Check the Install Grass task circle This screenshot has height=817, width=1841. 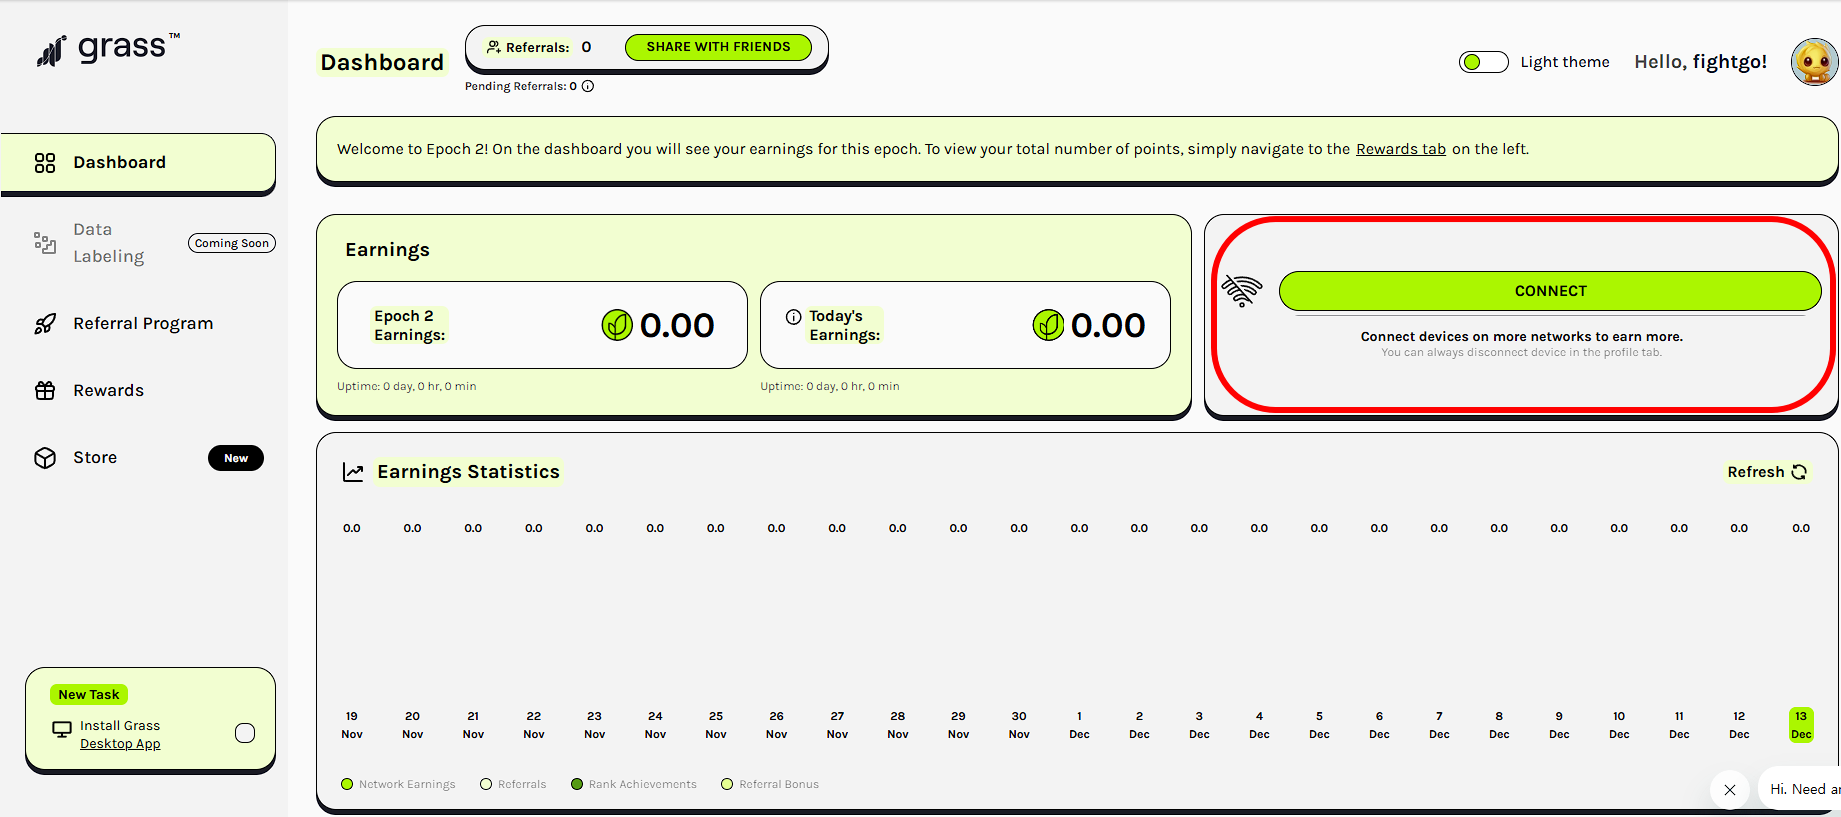pyautogui.click(x=245, y=733)
